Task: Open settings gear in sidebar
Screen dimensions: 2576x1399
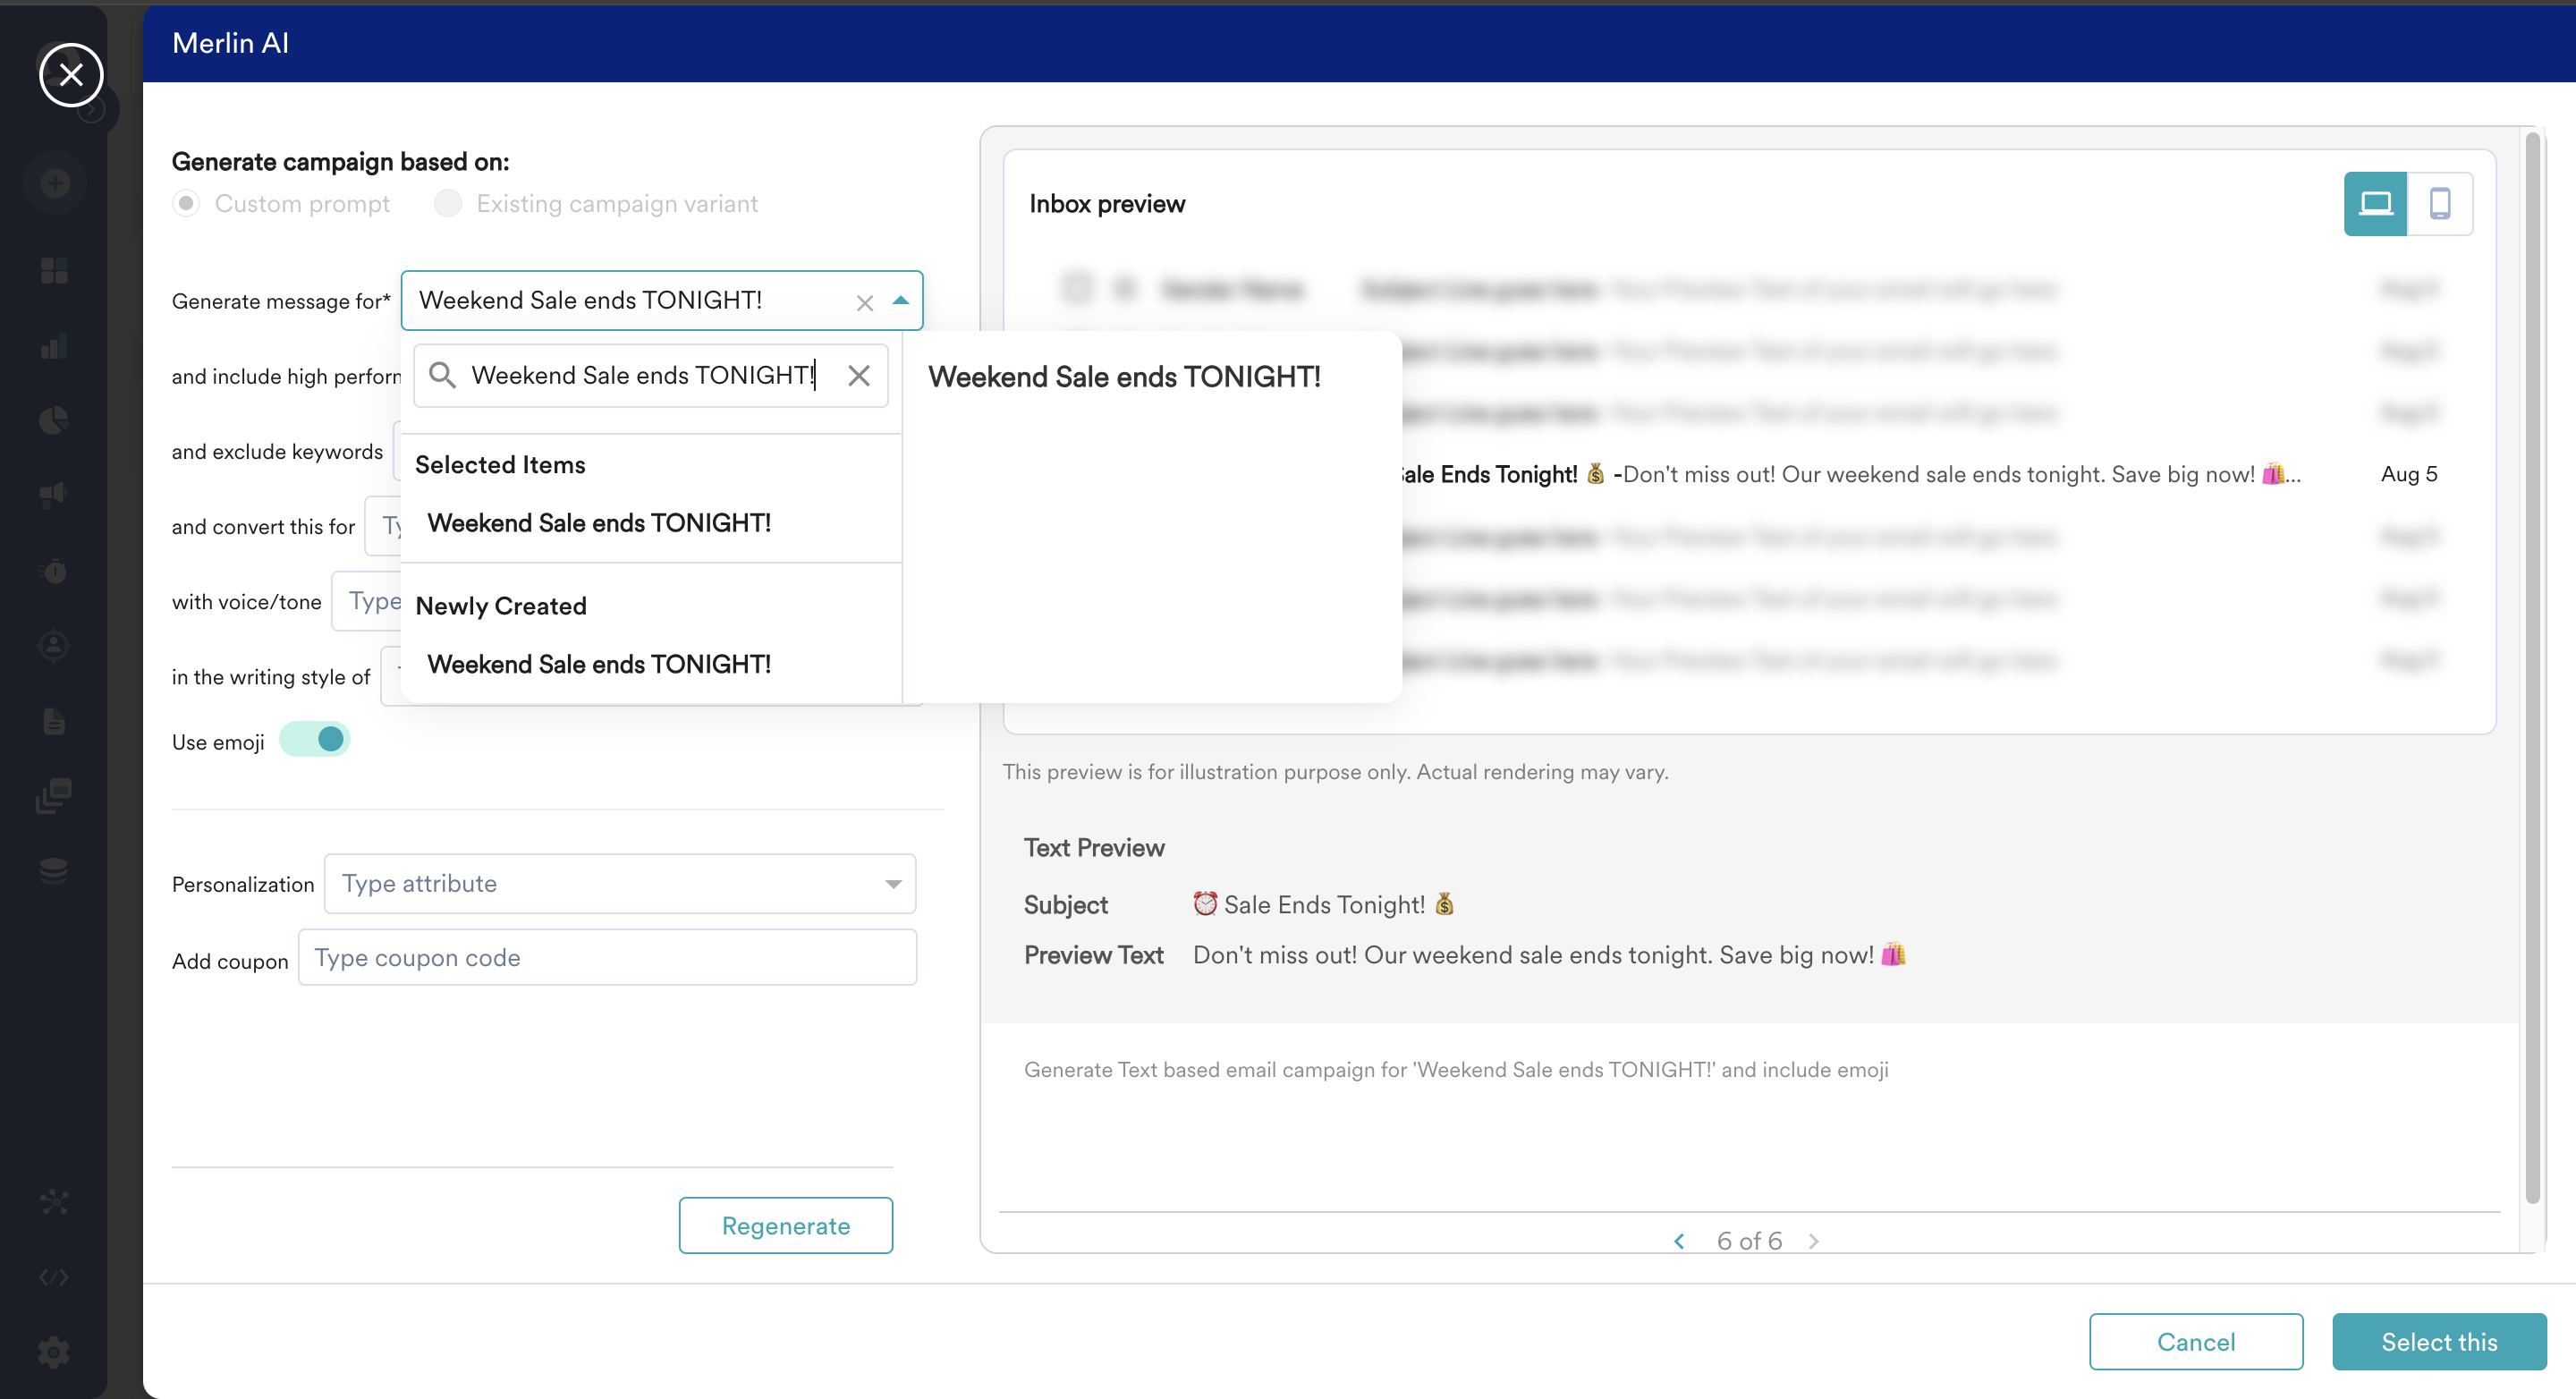Action: [54, 1352]
